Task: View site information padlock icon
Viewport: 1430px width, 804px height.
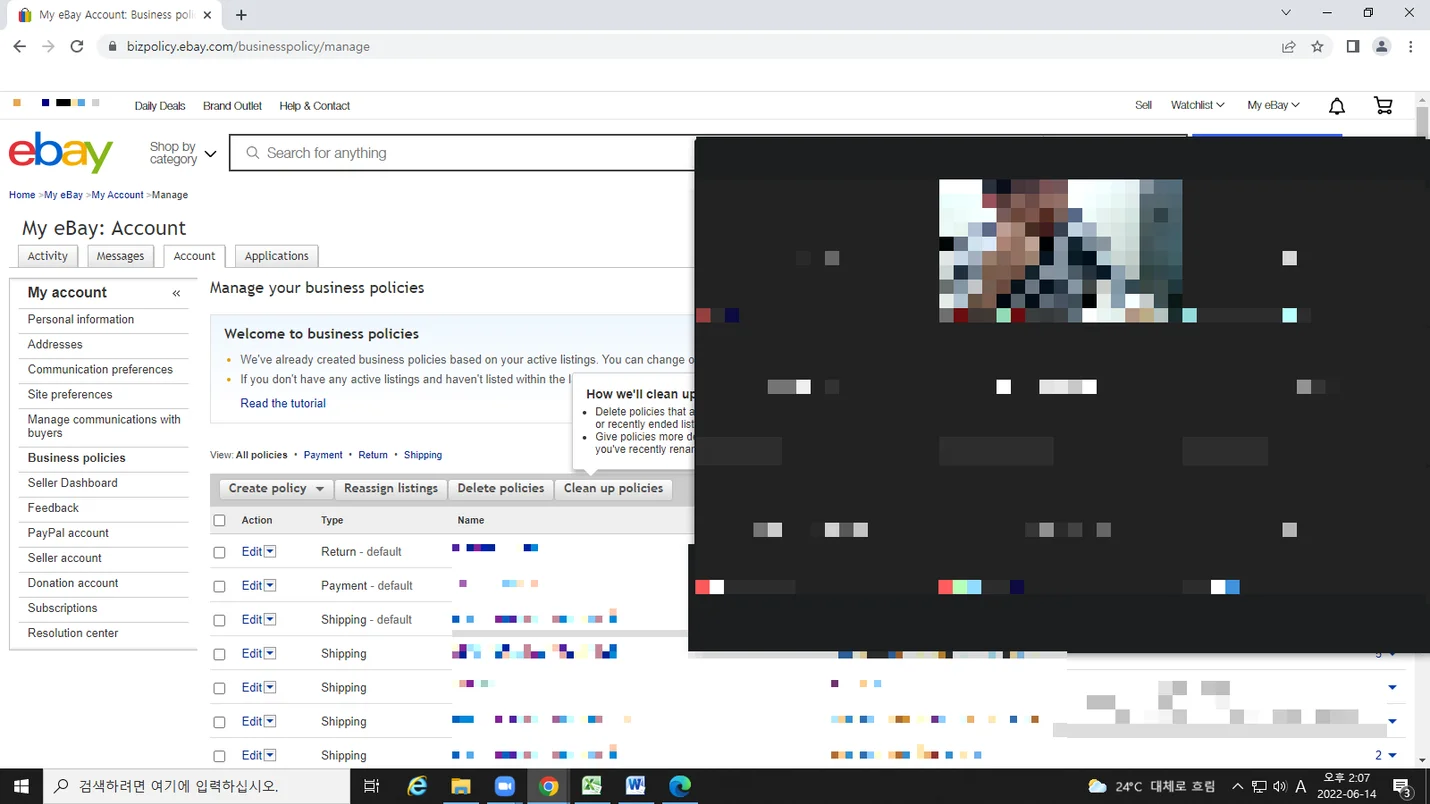Action: pos(111,47)
